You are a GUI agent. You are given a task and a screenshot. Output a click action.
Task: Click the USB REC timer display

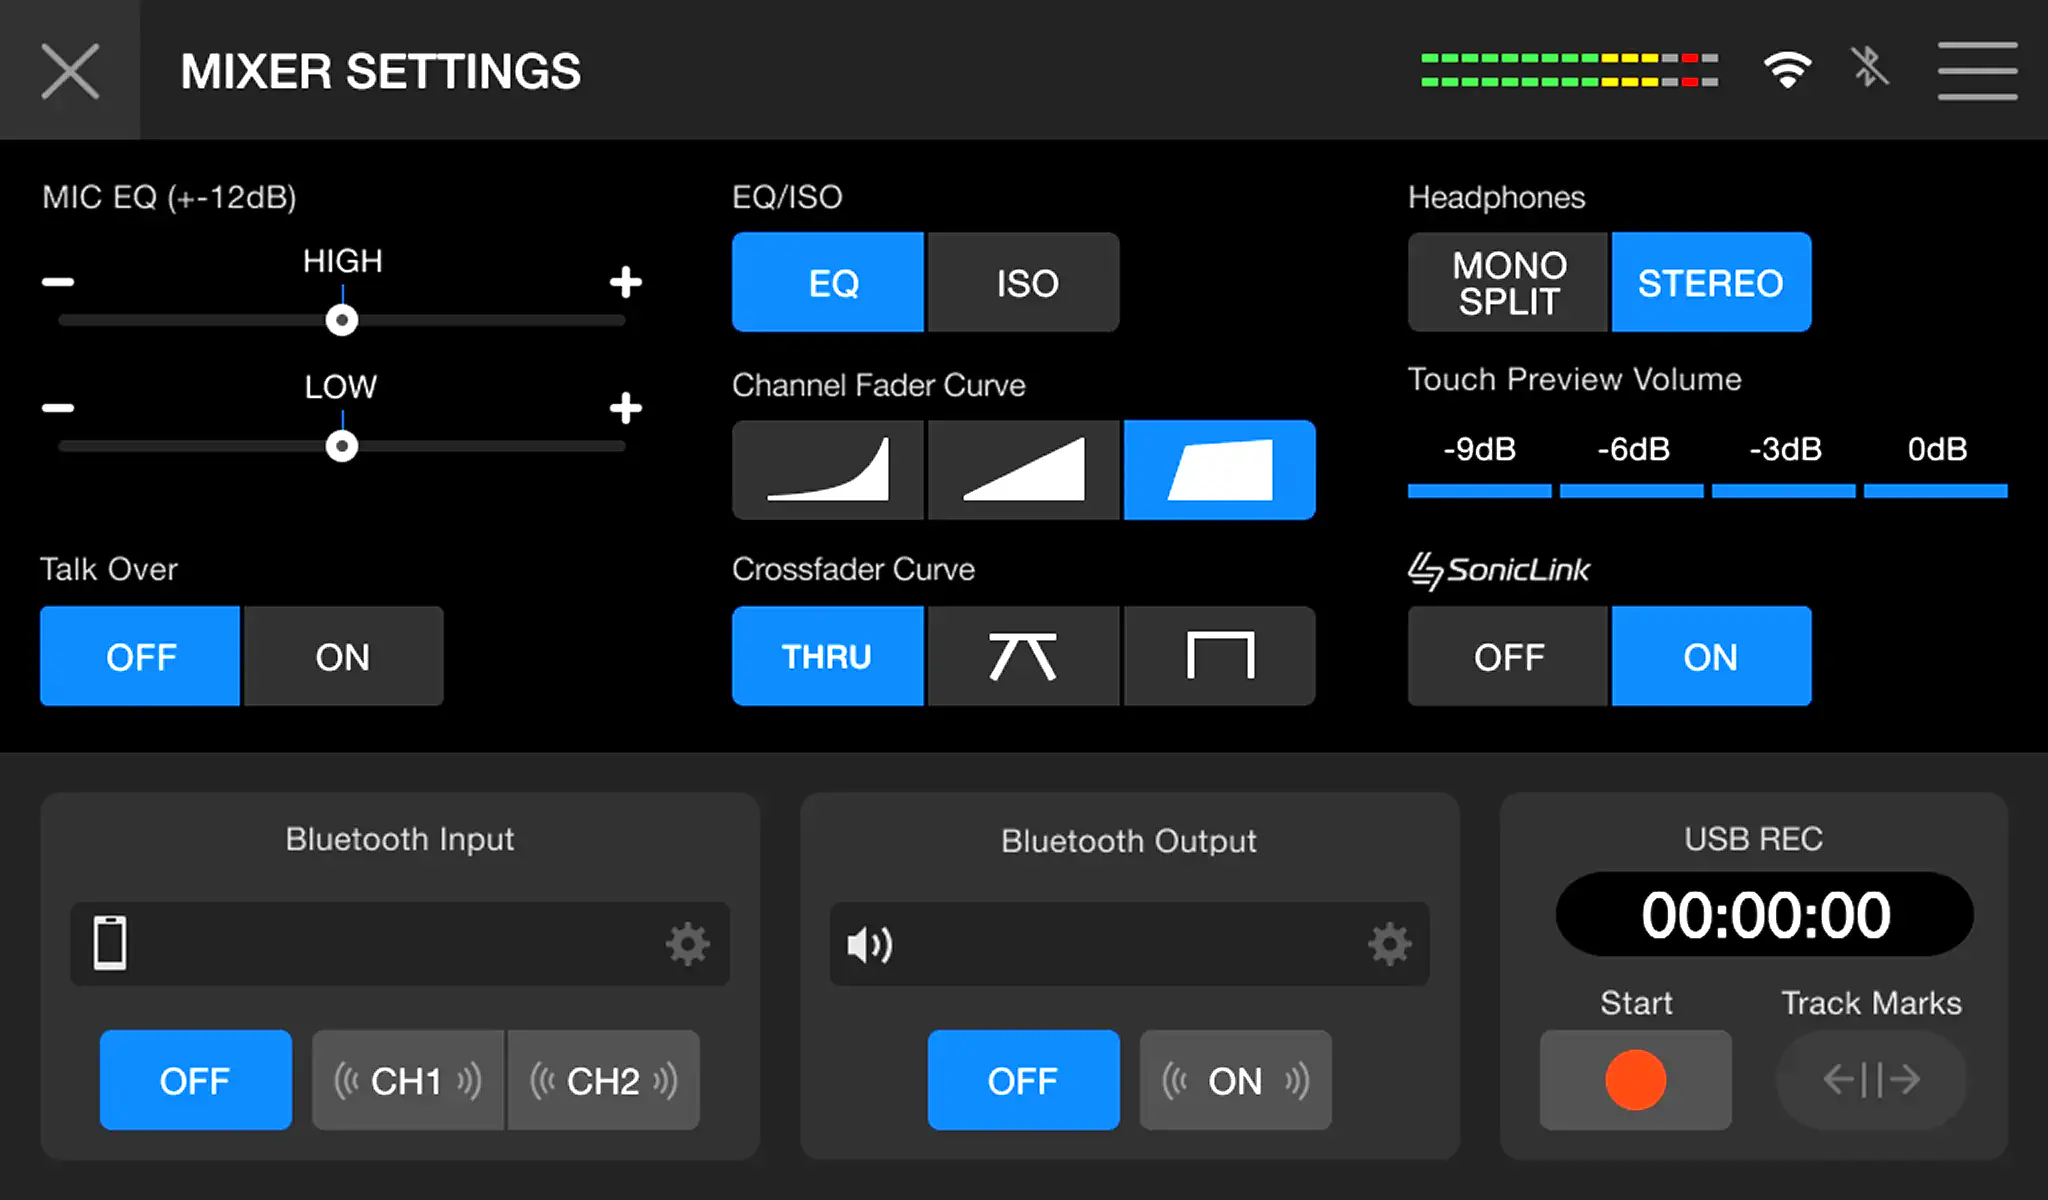1765,914
